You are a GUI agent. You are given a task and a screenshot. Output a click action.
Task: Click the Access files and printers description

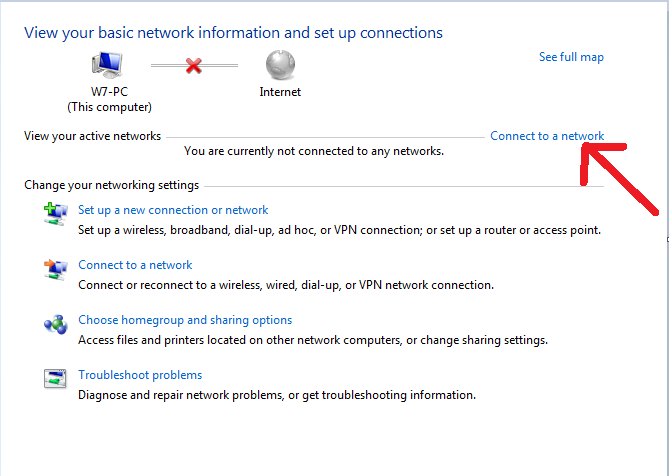coord(313,340)
